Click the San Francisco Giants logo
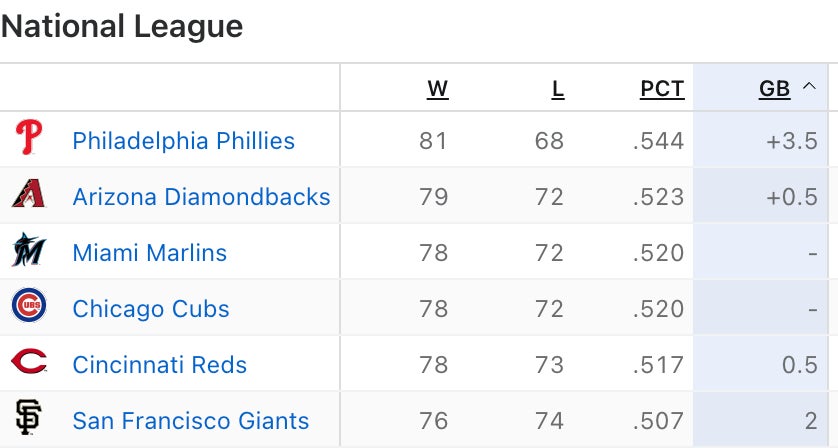 tap(29, 419)
